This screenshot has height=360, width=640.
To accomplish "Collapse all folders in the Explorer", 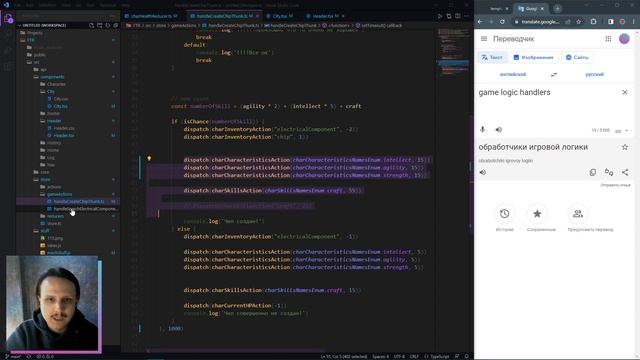I will [x=116, y=25].
